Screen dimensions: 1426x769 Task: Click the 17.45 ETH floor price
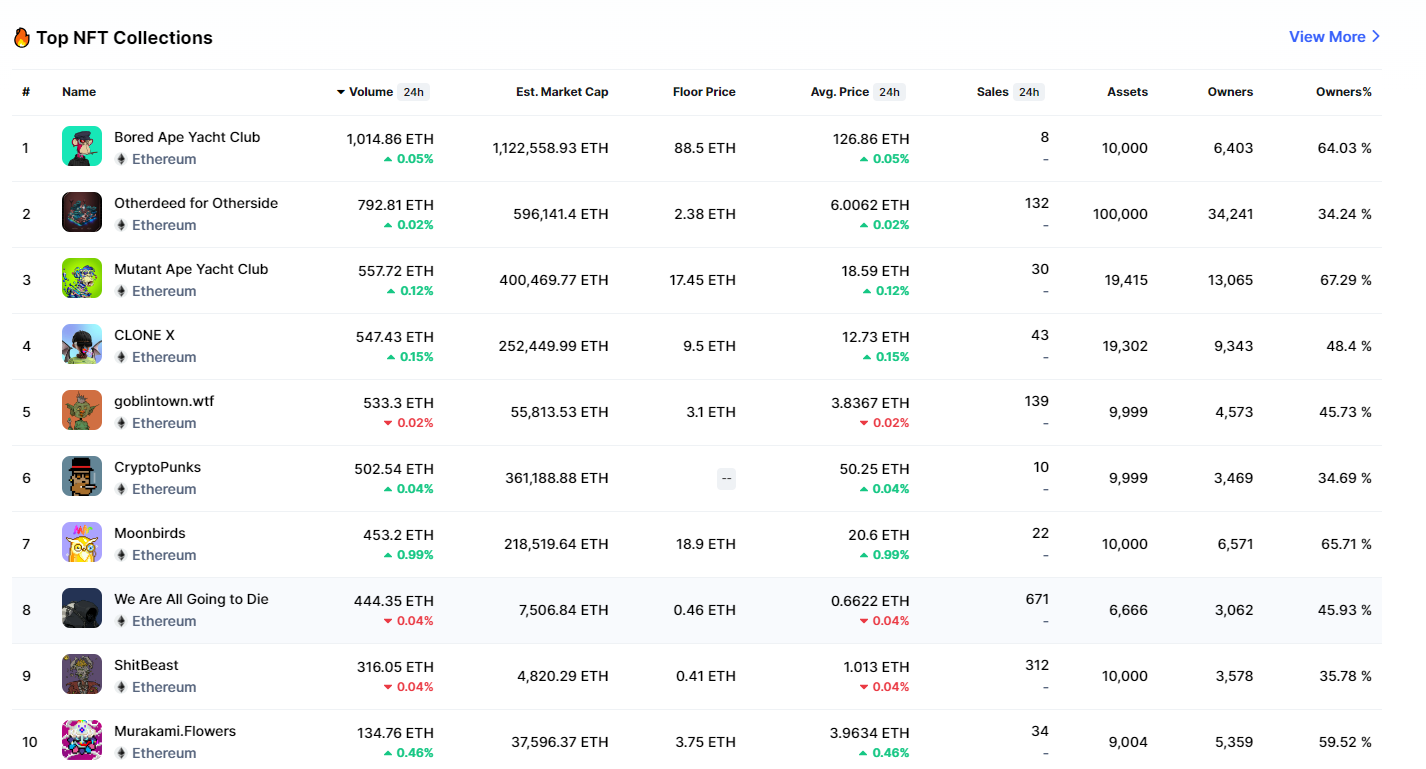point(702,280)
